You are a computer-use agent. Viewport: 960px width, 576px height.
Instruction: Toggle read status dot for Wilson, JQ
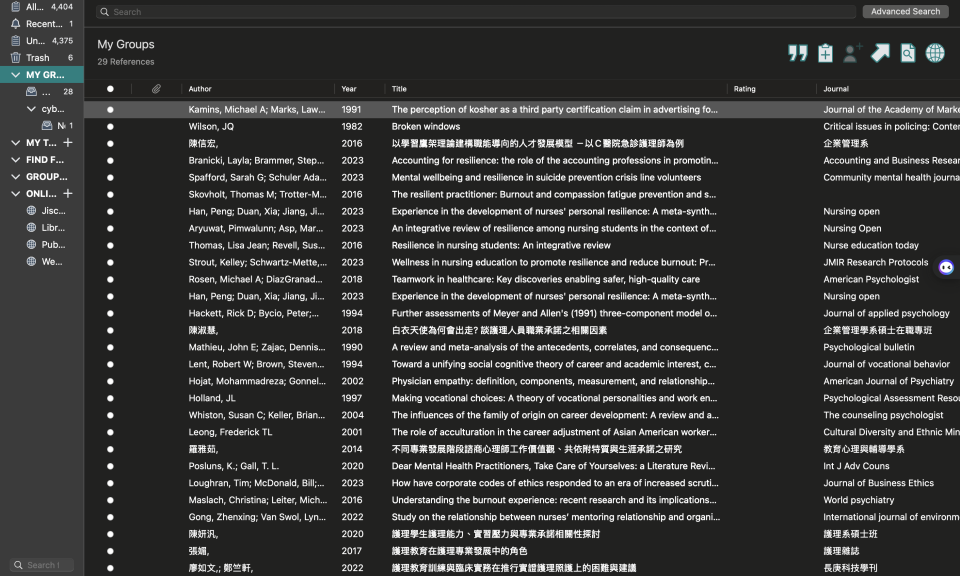click(x=110, y=127)
